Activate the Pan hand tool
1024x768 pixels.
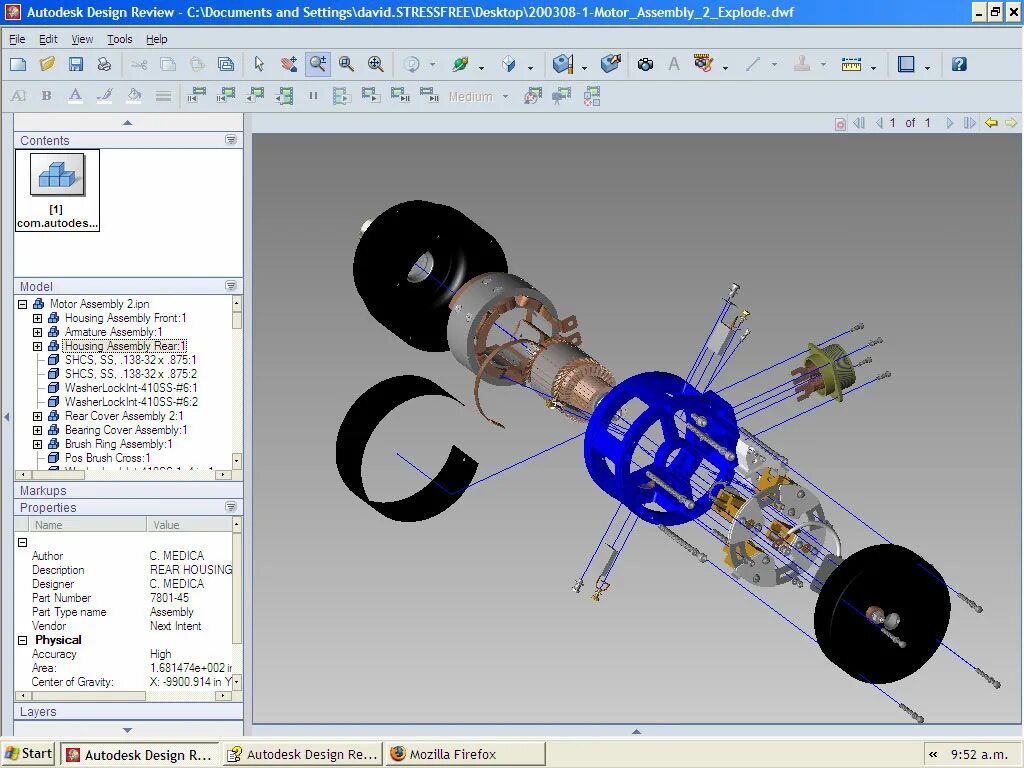pyautogui.click(x=289, y=64)
